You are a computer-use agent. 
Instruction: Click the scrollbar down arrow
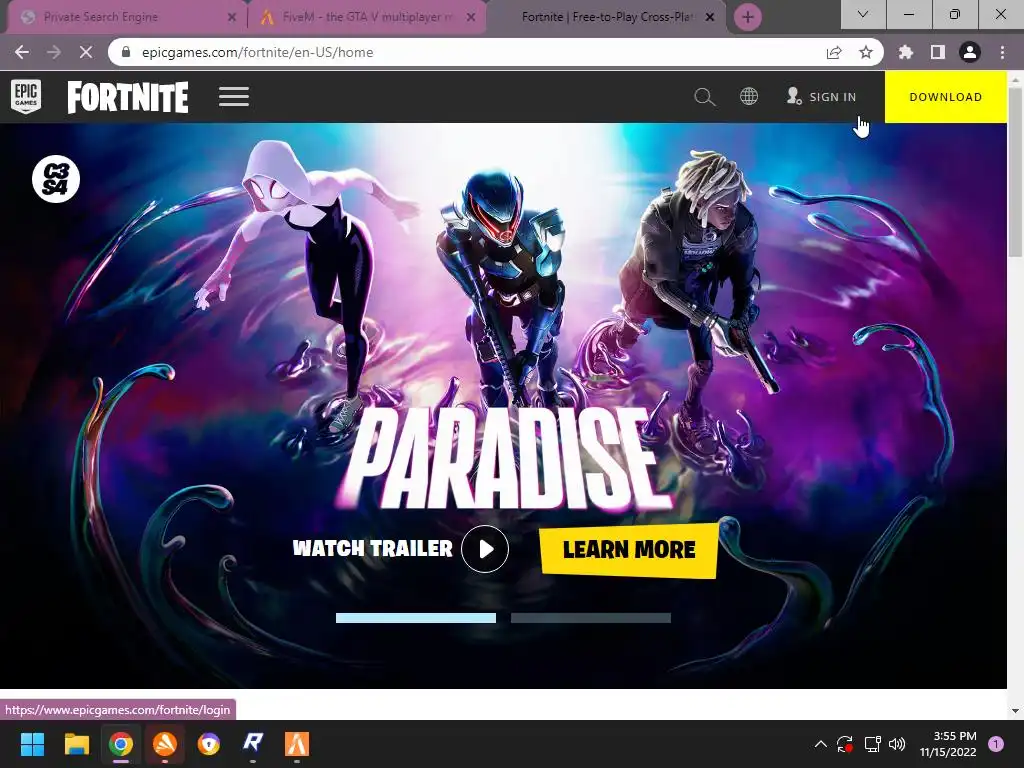tap(1015, 711)
